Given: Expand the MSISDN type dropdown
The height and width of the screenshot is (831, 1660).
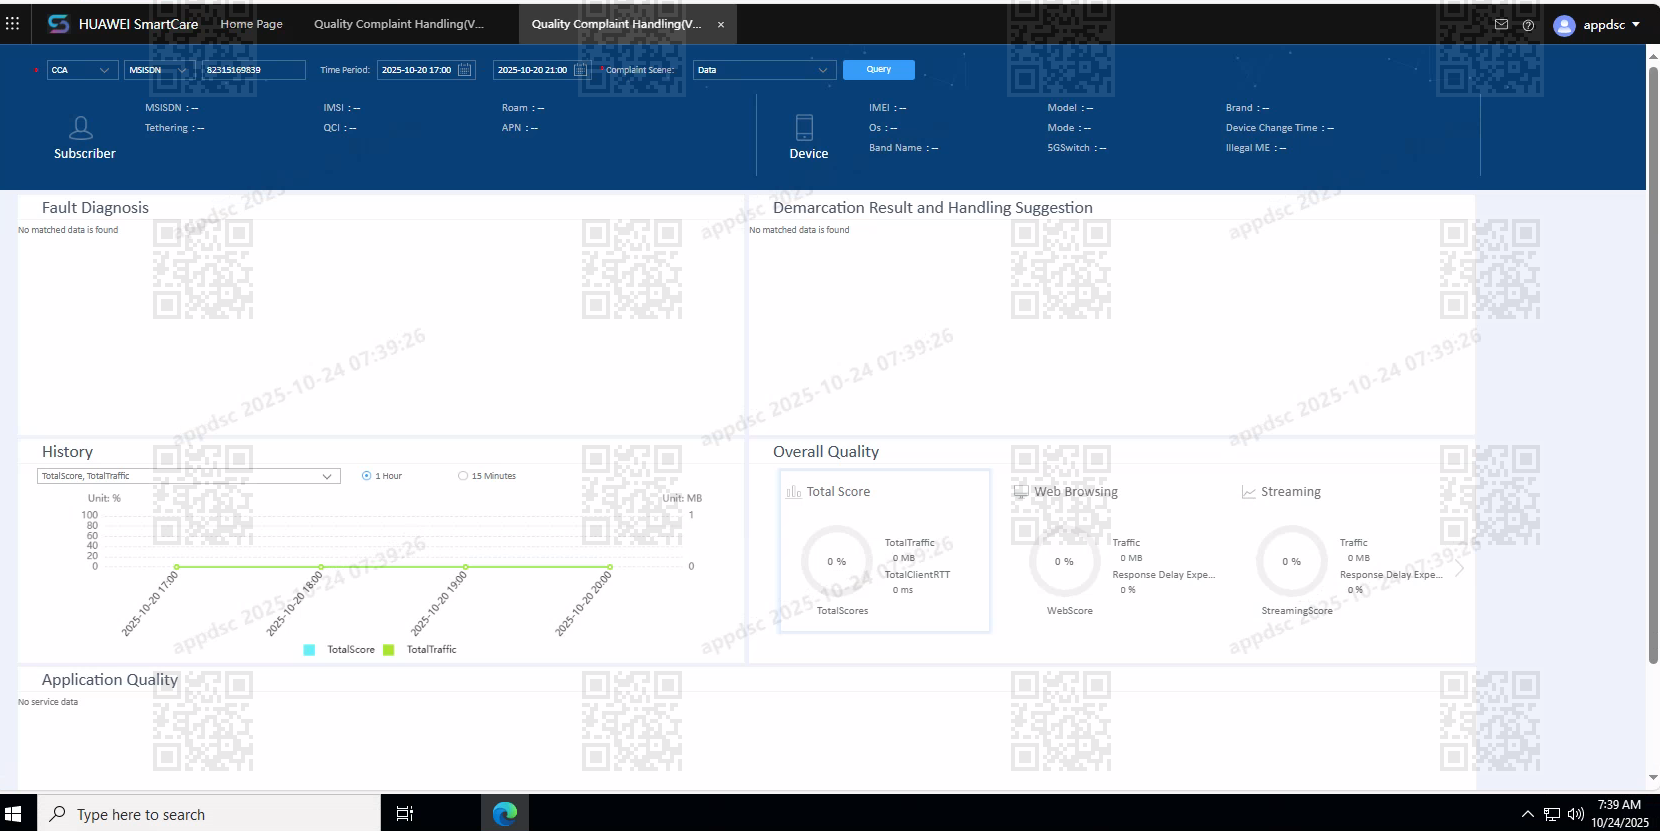Looking at the screenshot, I should pyautogui.click(x=160, y=70).
